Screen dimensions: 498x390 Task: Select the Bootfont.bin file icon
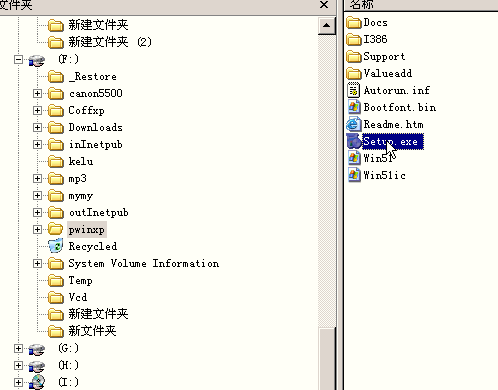[x=354, y=107]
